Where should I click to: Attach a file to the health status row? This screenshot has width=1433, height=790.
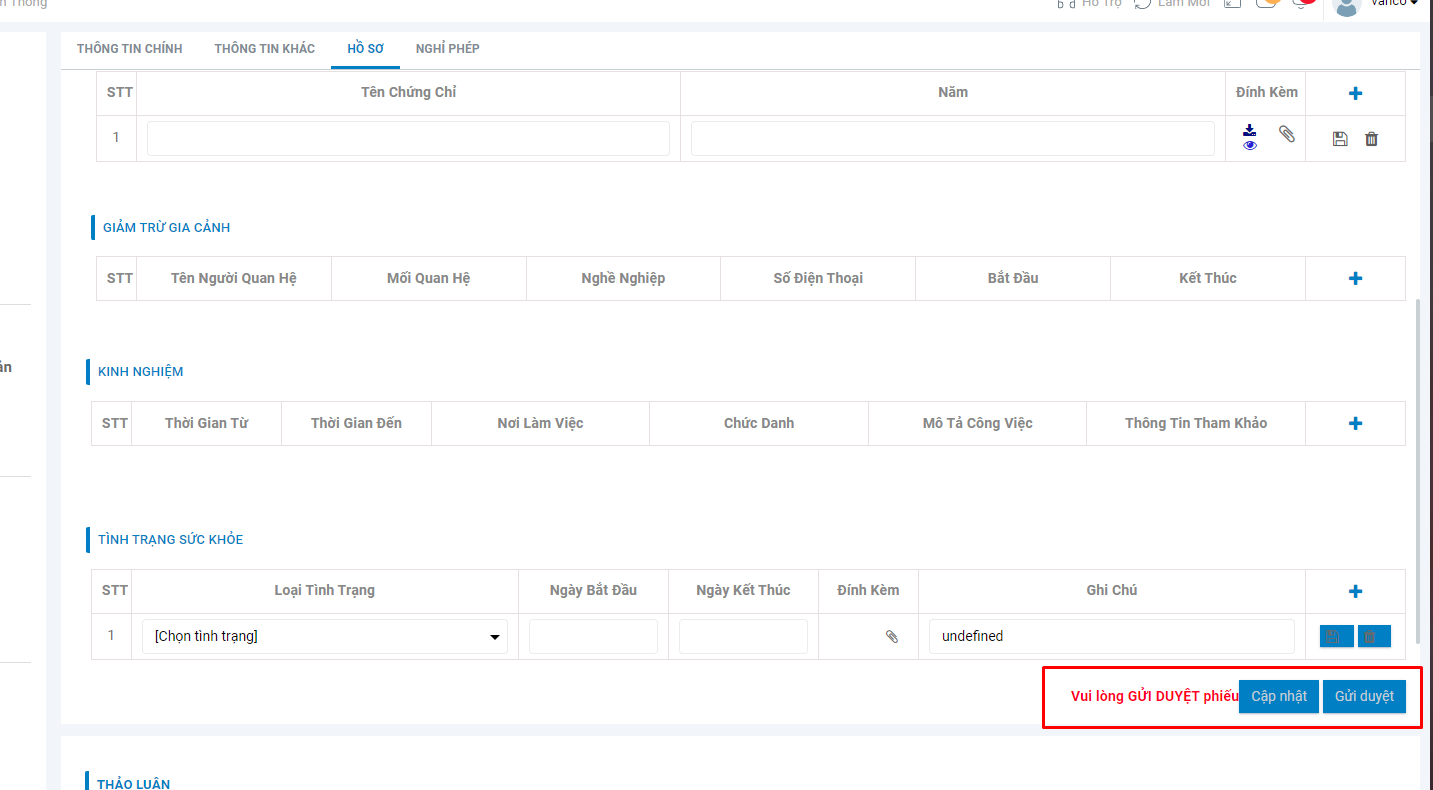coord(892,636)
